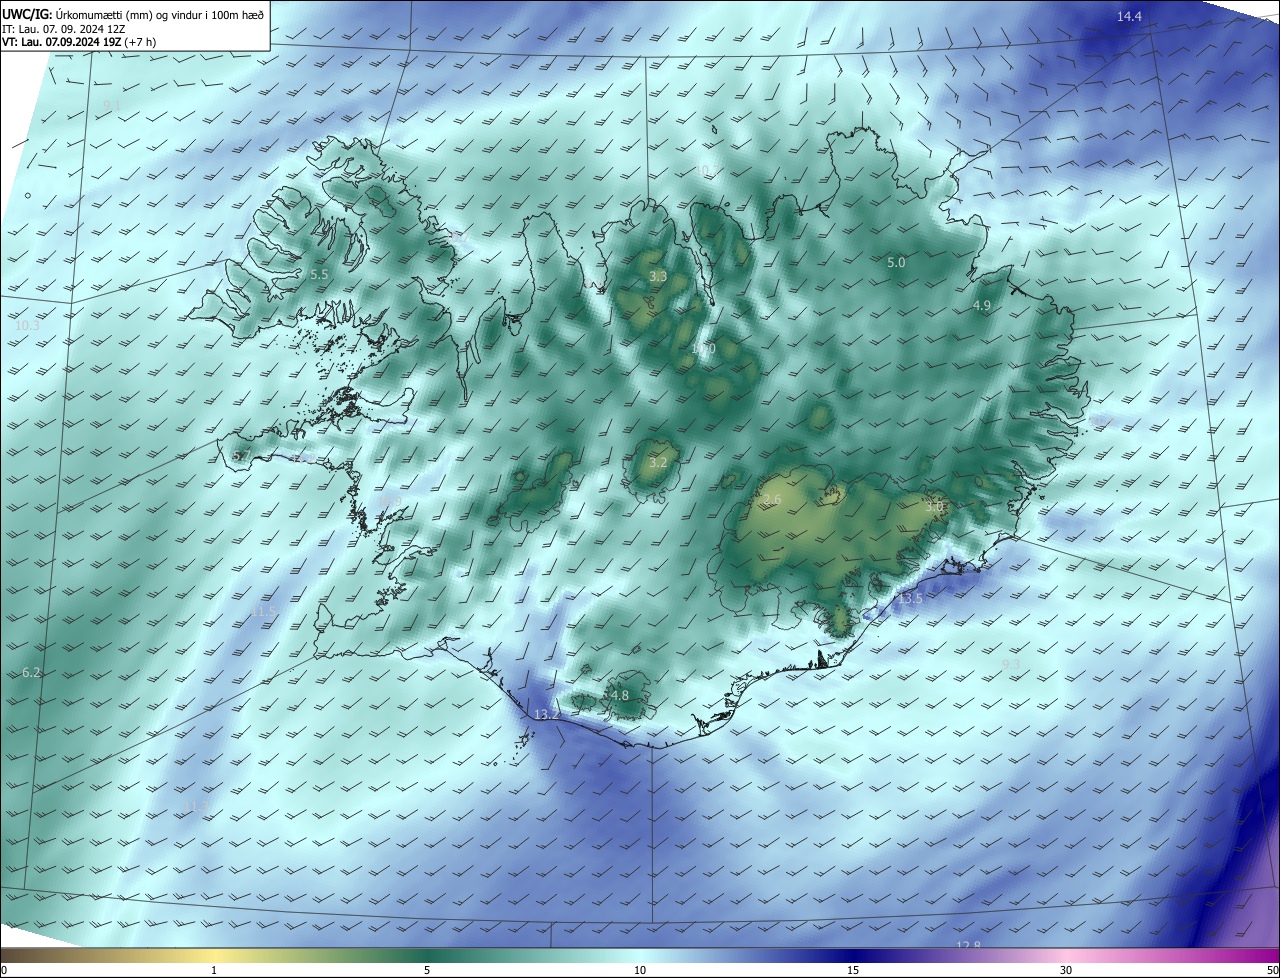Pick the pink color at legend 30
This screenshot has height=978, width=1280.
click(1066, 955)
